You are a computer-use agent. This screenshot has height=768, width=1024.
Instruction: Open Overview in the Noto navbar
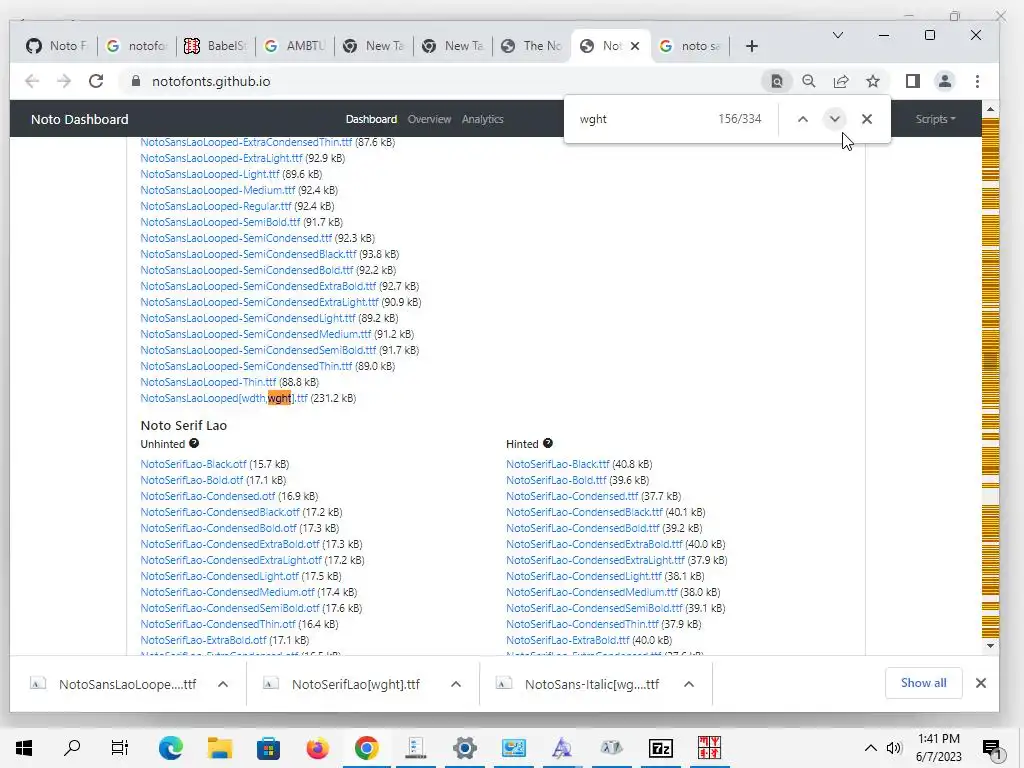click(429, 119)
